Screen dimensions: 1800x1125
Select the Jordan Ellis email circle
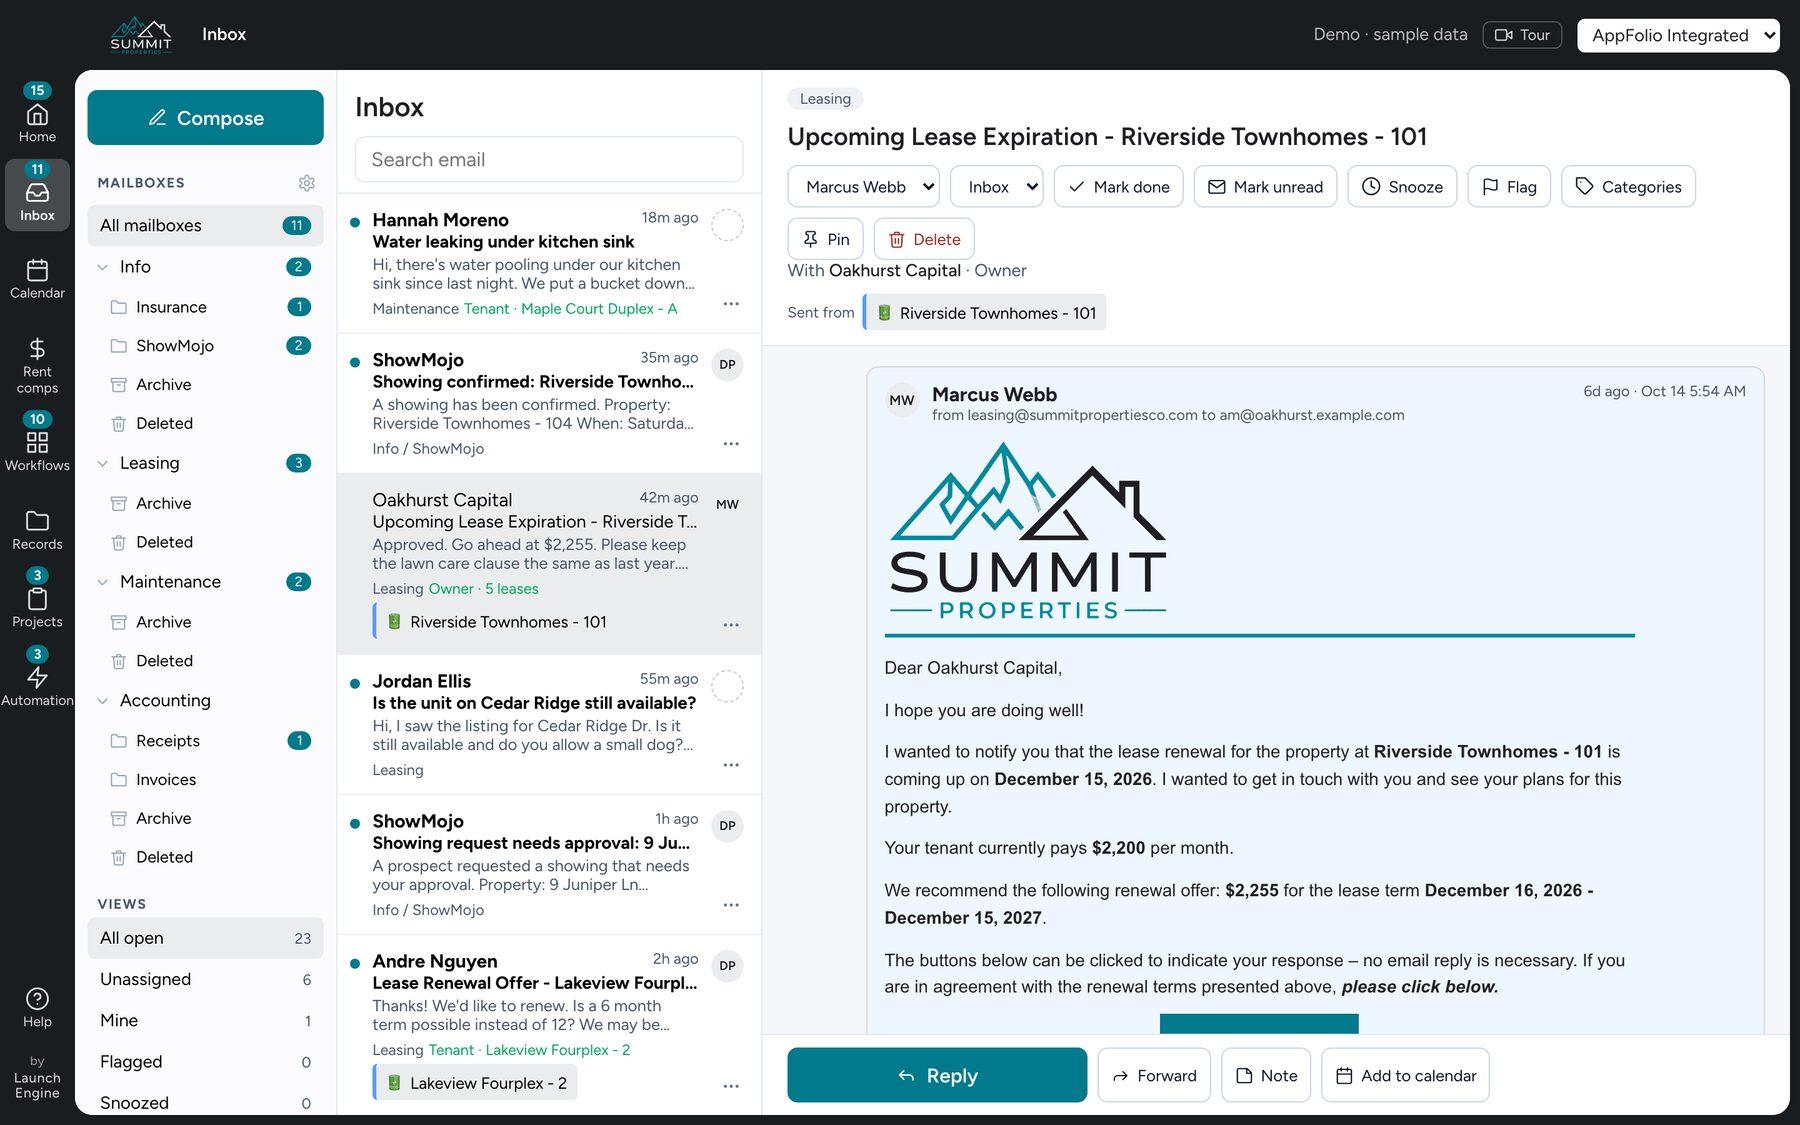click(x=727, y=686)
